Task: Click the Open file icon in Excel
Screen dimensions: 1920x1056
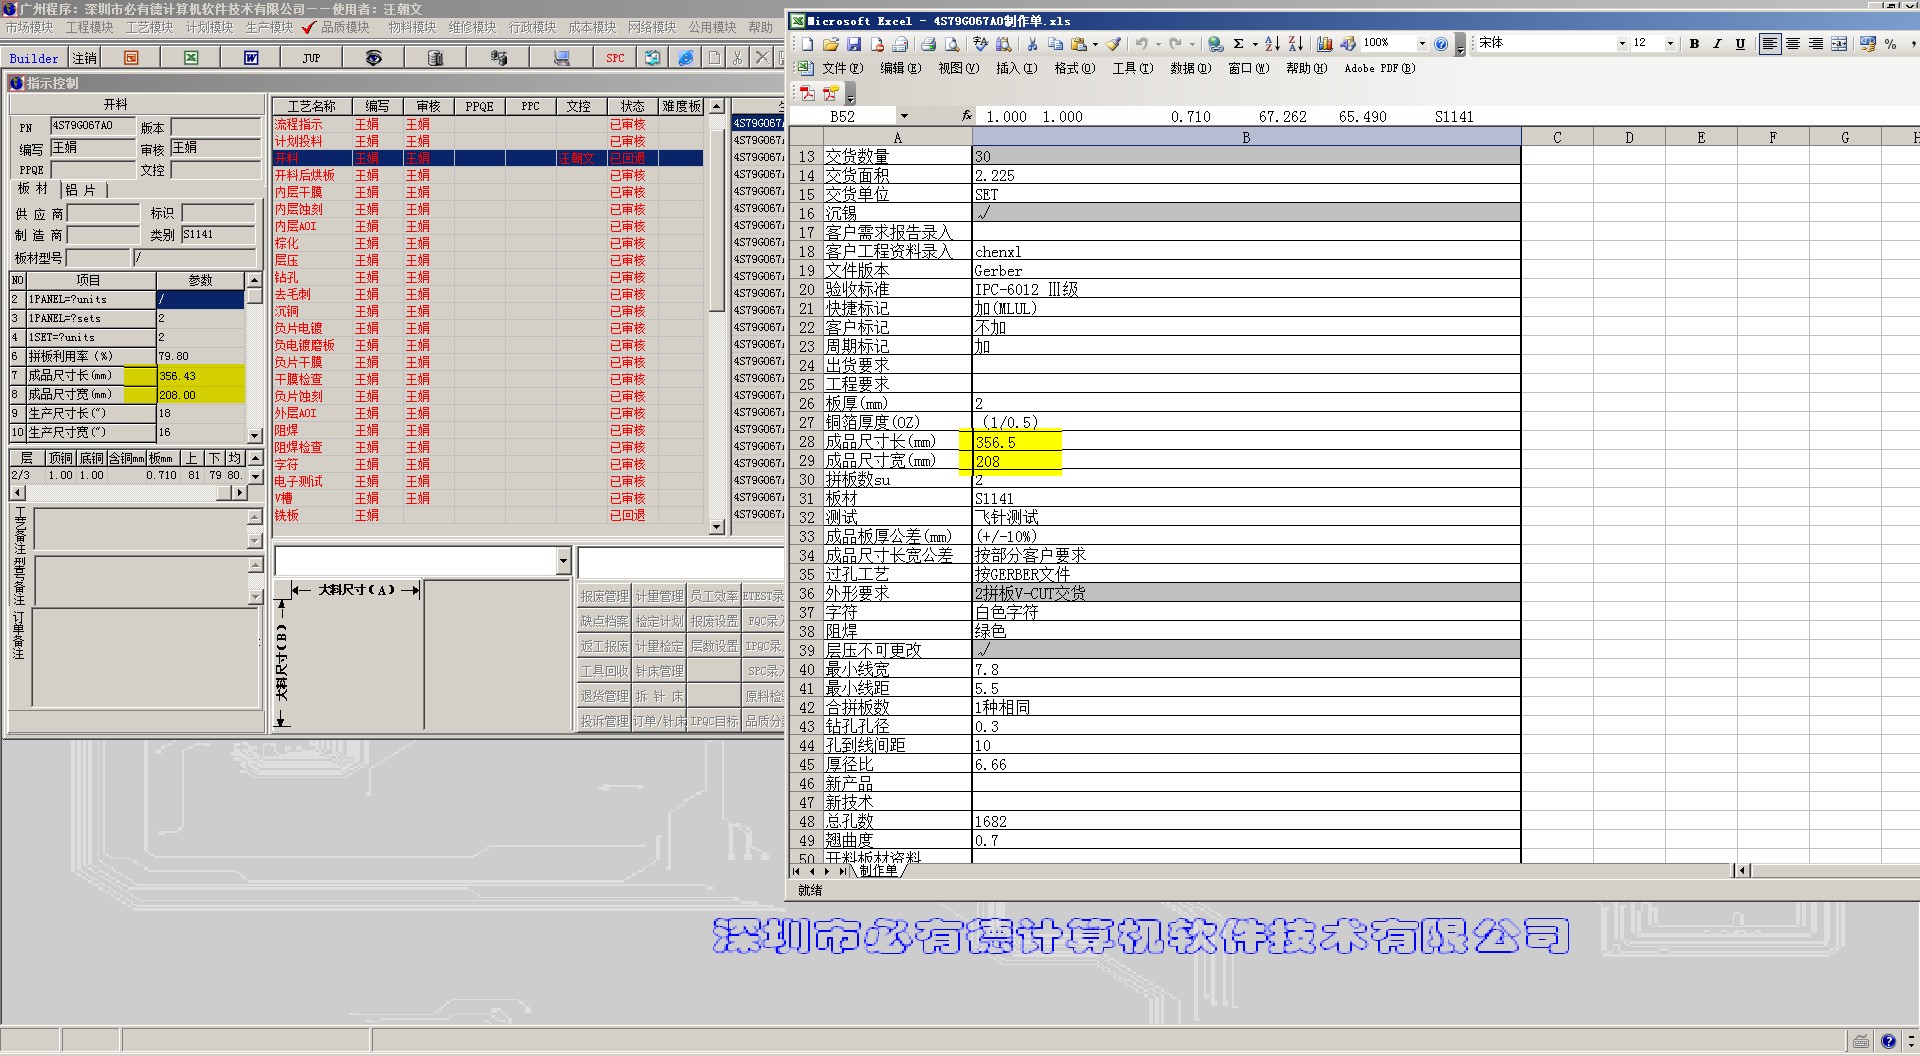Action: pyautogui.click(x=830, y=44)
